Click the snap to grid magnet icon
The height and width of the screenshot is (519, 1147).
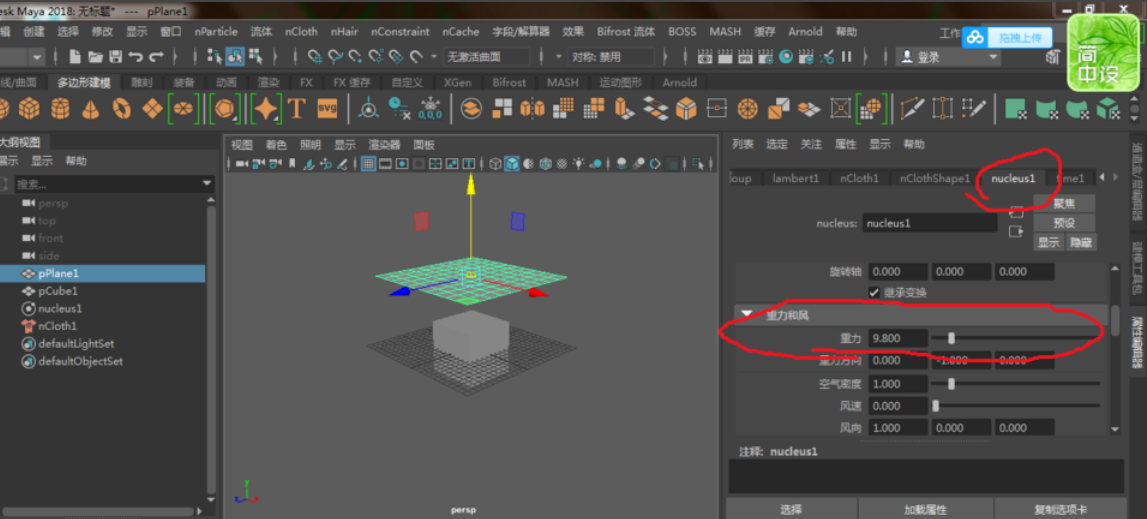(315, 56)
